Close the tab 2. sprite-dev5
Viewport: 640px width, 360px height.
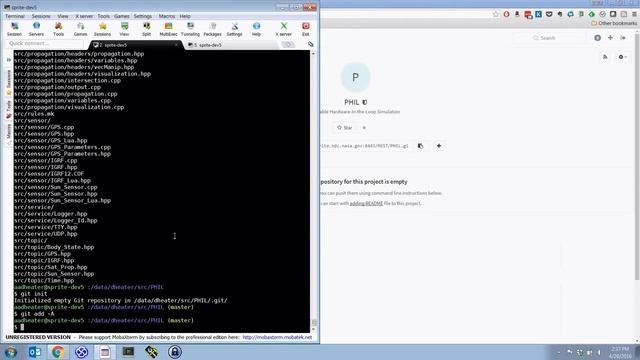click(x=176, y=44)
